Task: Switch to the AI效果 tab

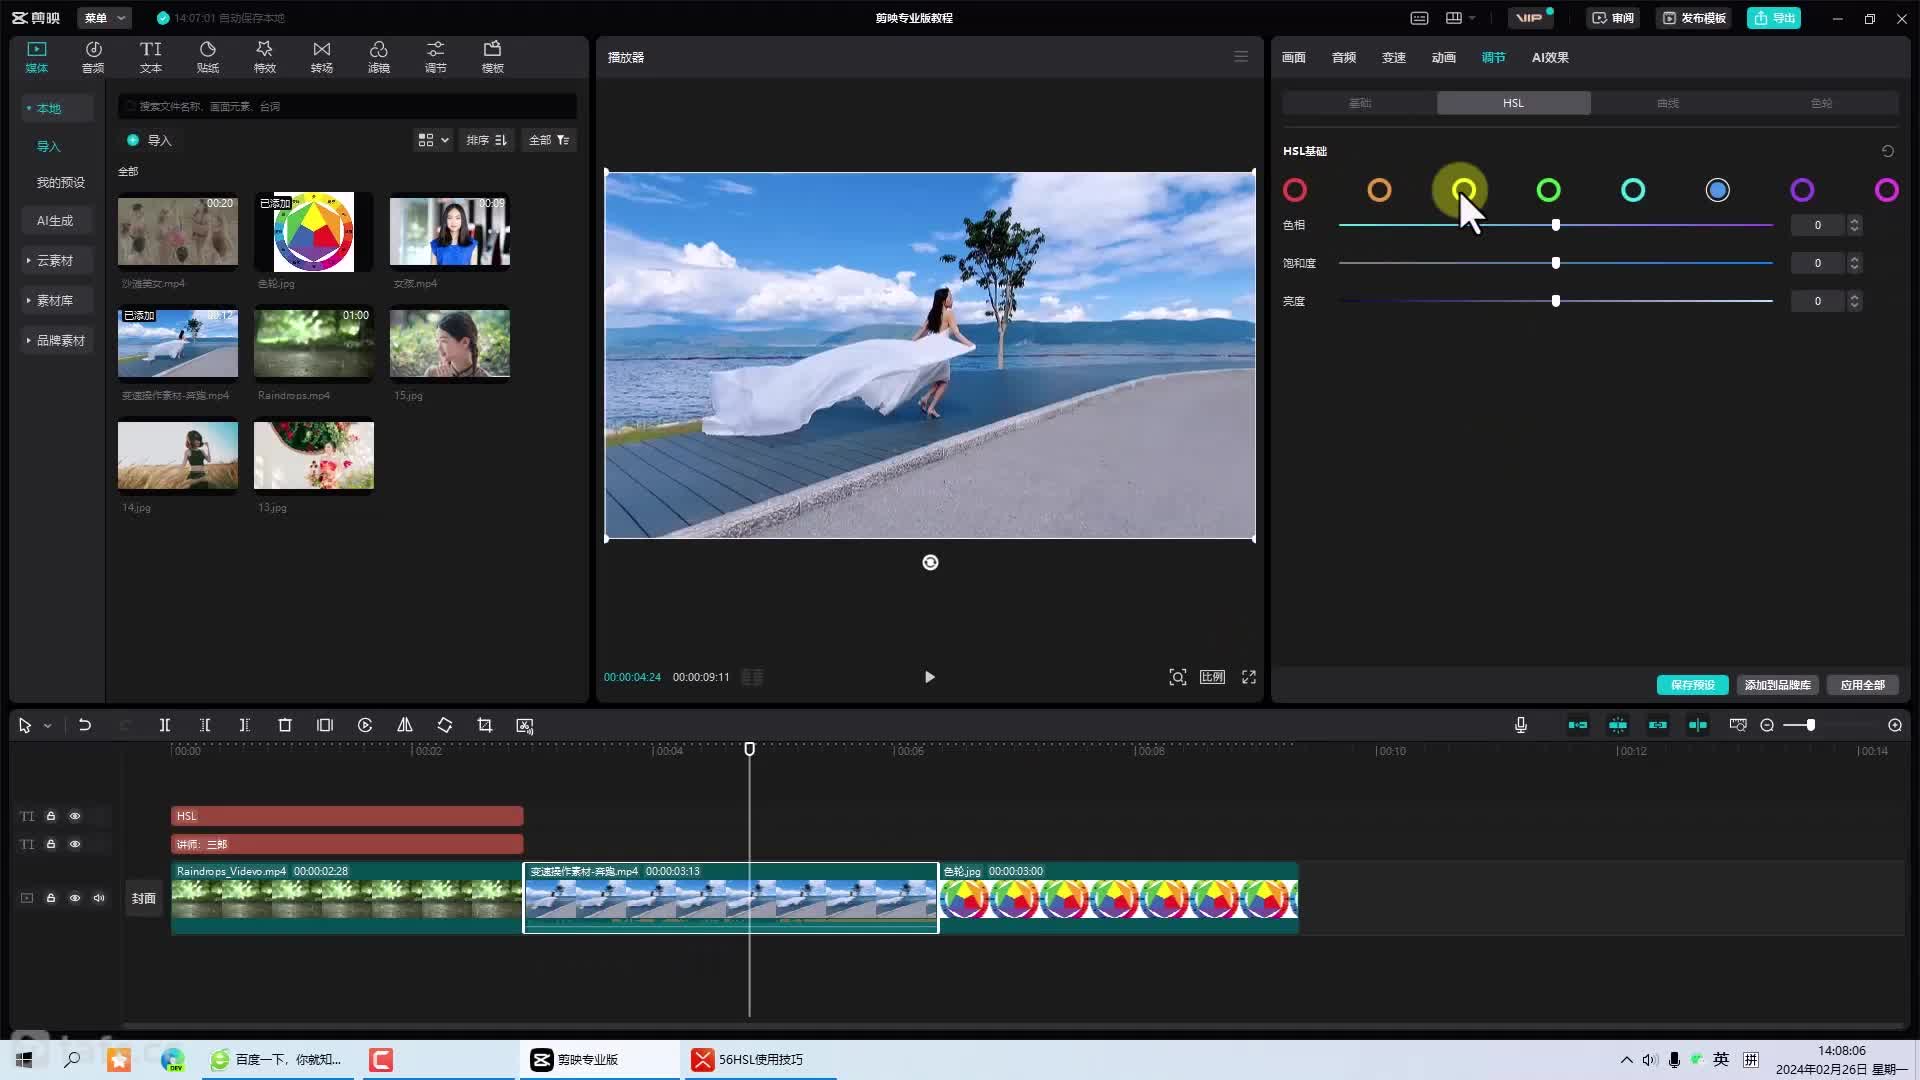Action: pos(1550,57)
